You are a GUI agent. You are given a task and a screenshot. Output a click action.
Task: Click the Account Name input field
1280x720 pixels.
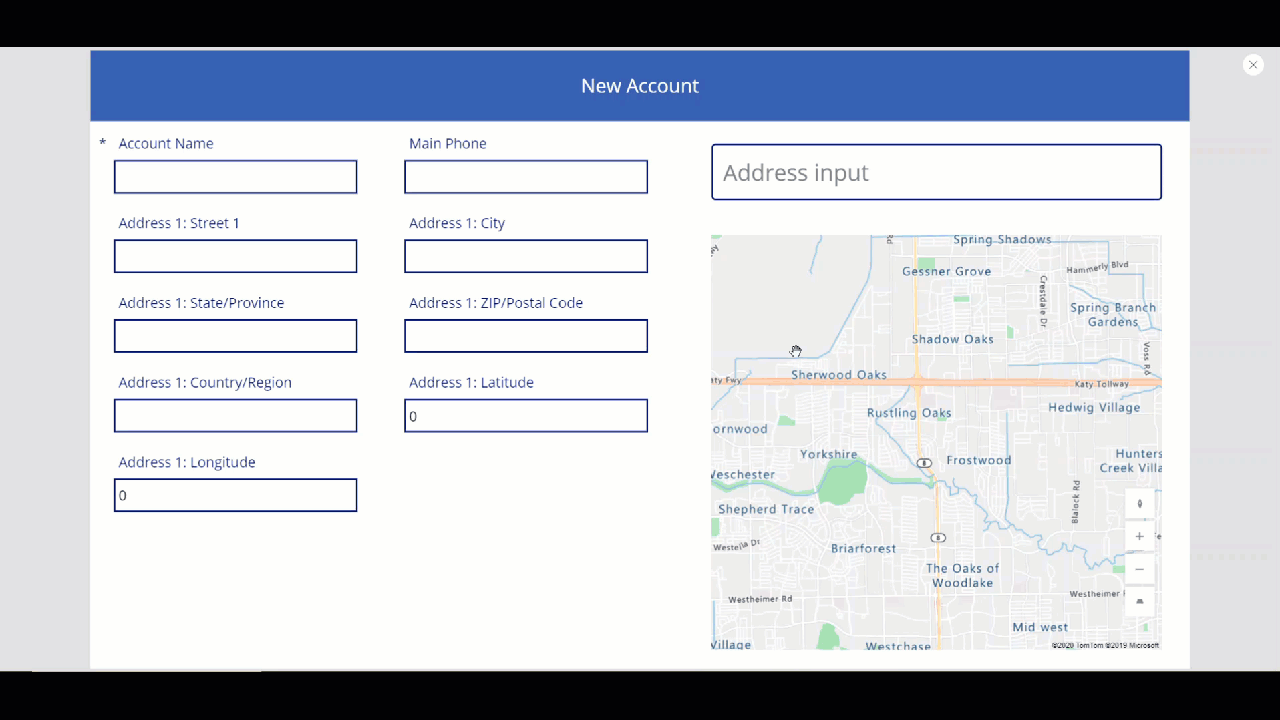point(235,176)
